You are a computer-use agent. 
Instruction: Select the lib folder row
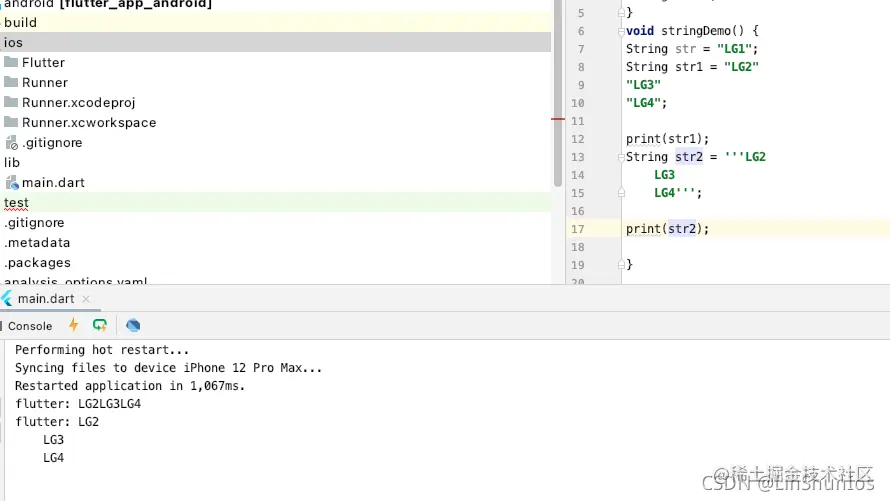275,162
